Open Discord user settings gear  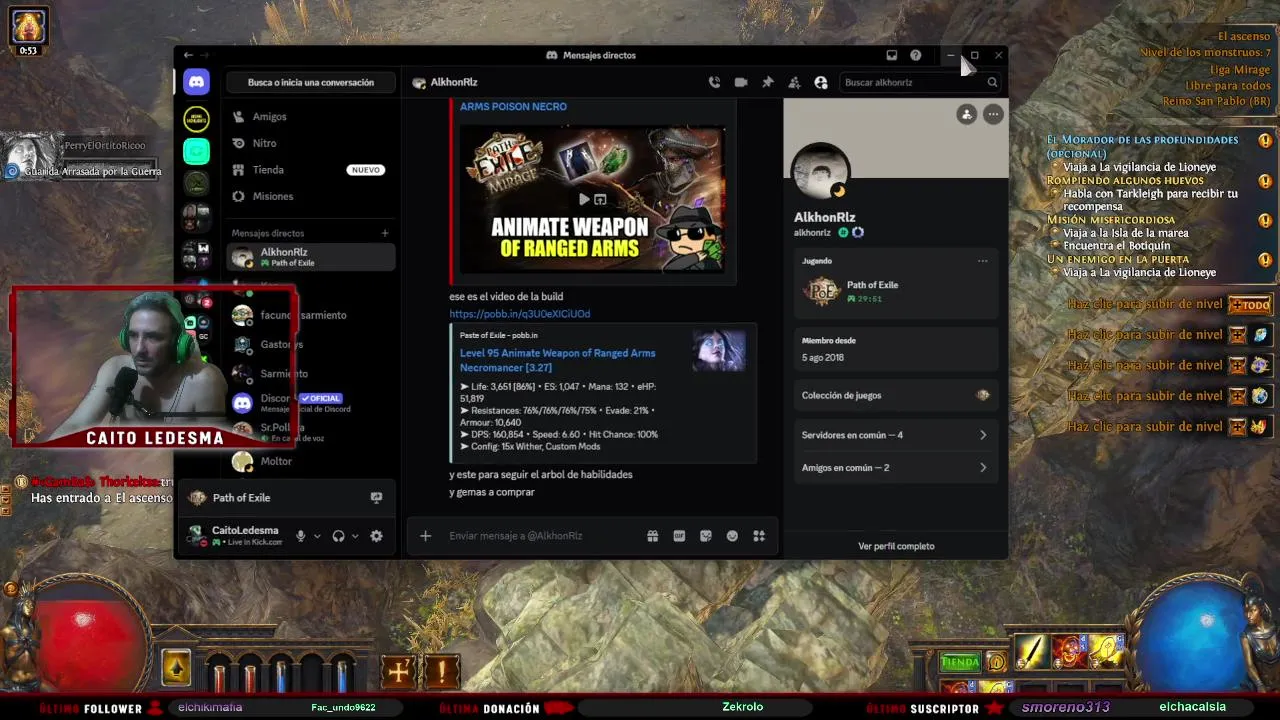click(376, 536)
